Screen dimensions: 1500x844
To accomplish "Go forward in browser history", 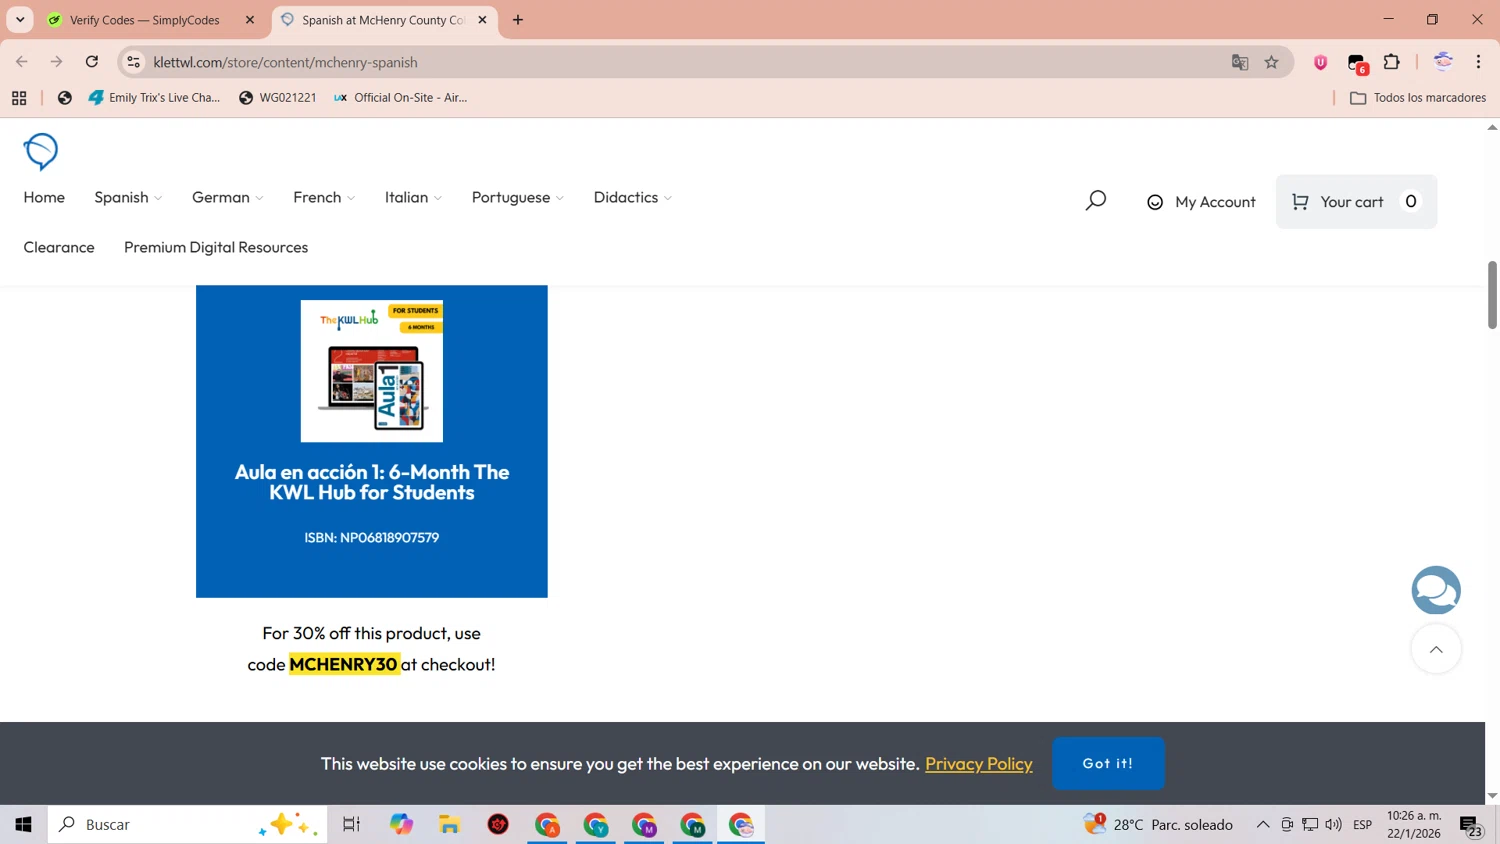I will [x=57, y=62].
